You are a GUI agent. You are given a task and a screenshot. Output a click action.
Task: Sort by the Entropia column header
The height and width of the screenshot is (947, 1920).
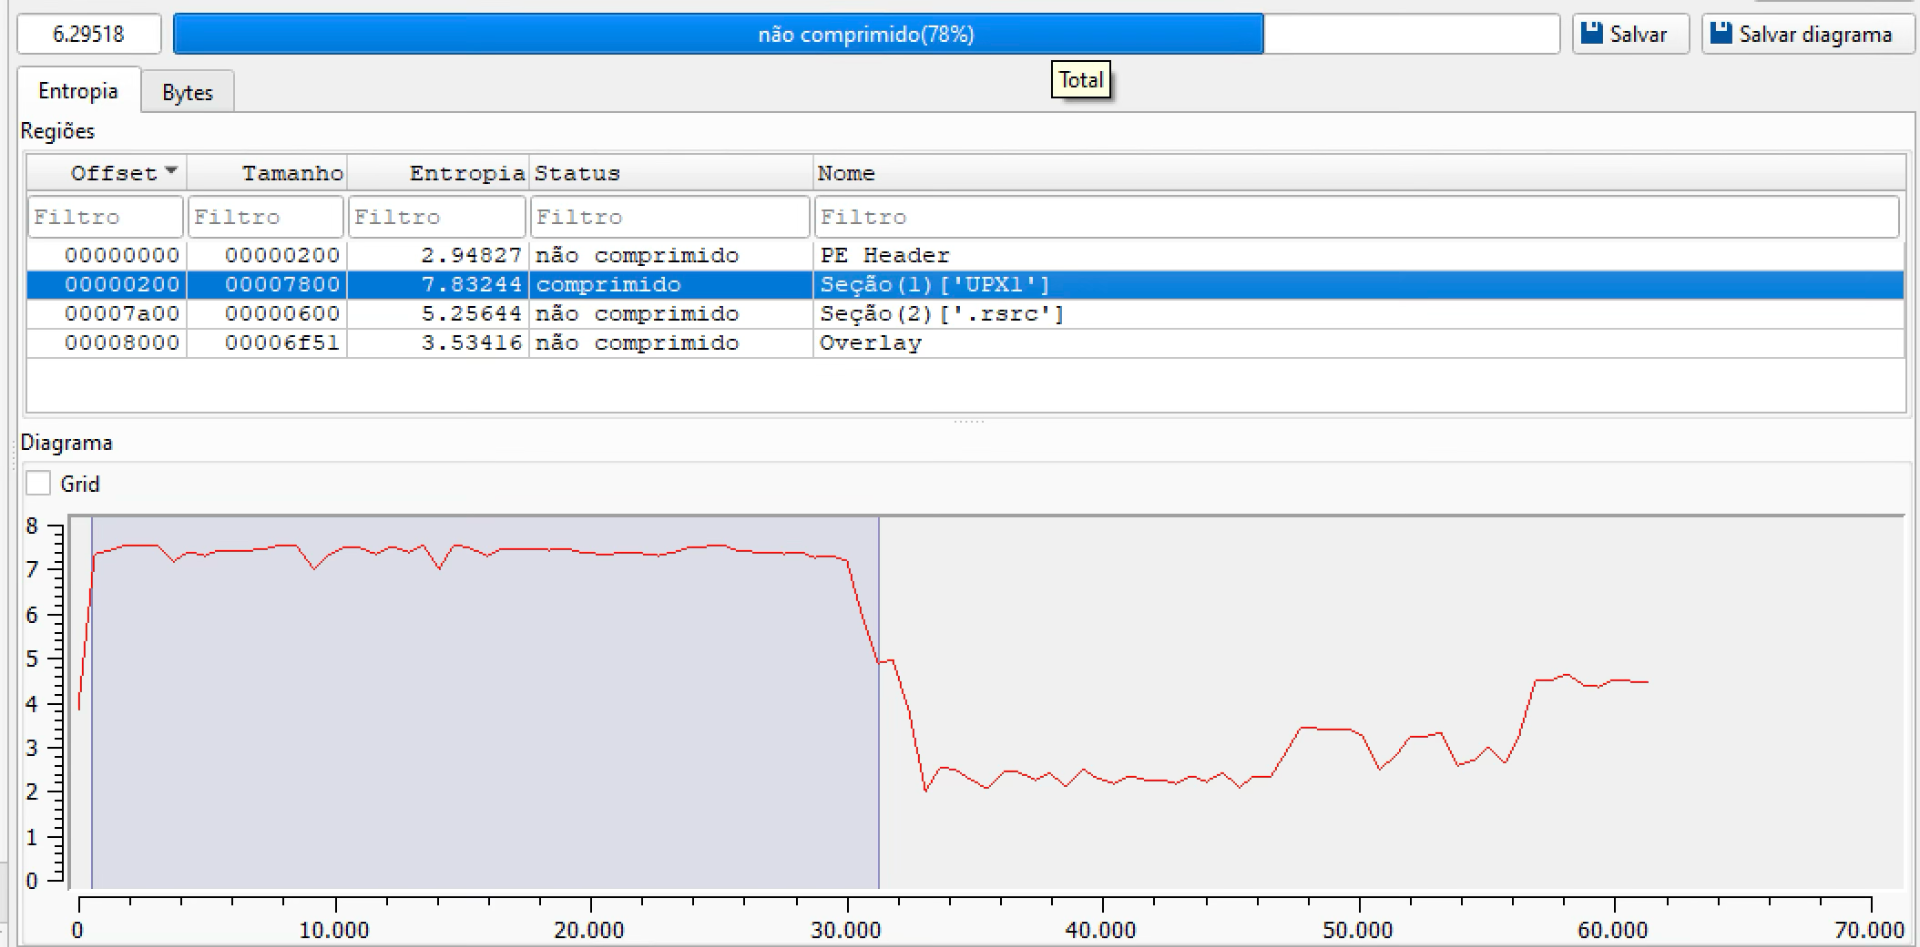click(x=438, y=173)
